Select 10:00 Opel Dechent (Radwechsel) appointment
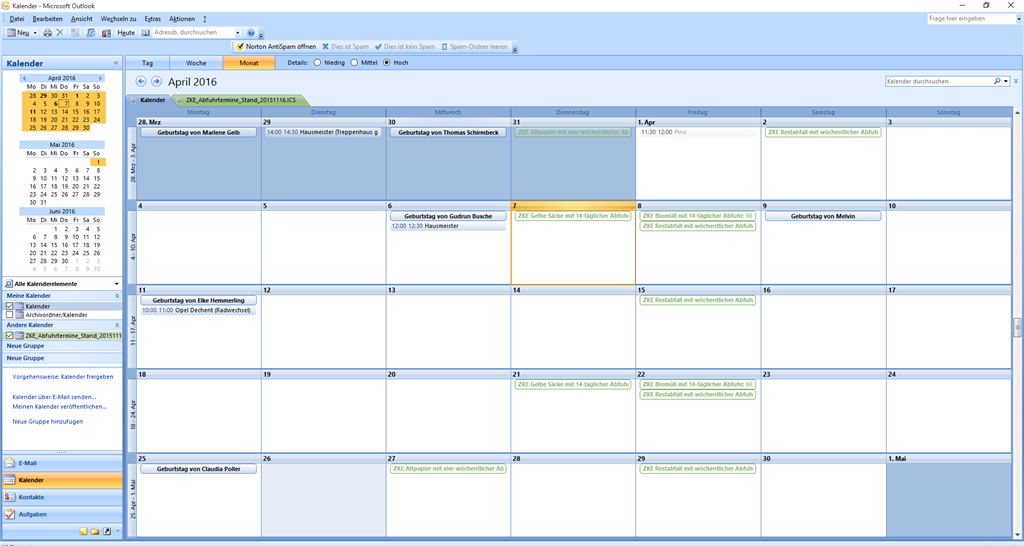Viewport: 1024px width, 546px height. click(198, 310)
